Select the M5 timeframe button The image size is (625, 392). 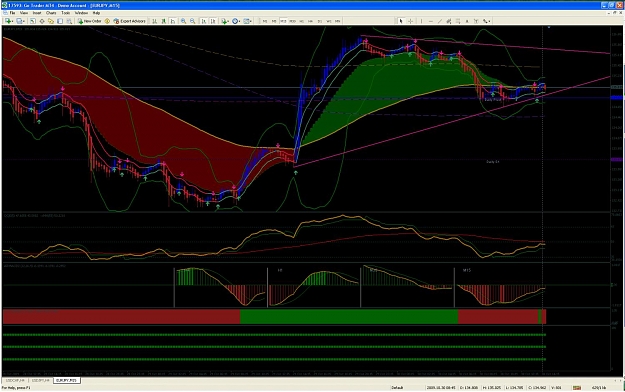click(274, 21)
